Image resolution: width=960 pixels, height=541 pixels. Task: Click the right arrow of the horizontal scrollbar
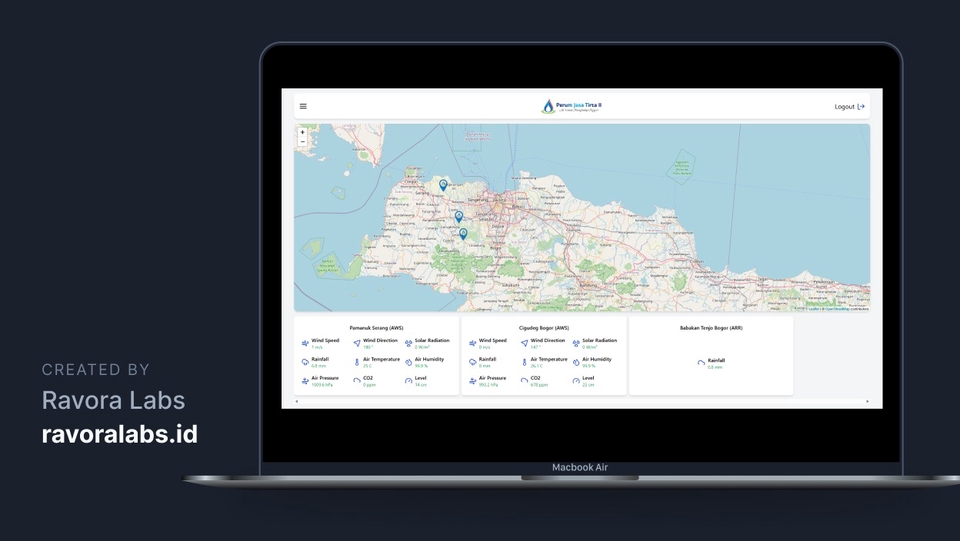point(867,401)
